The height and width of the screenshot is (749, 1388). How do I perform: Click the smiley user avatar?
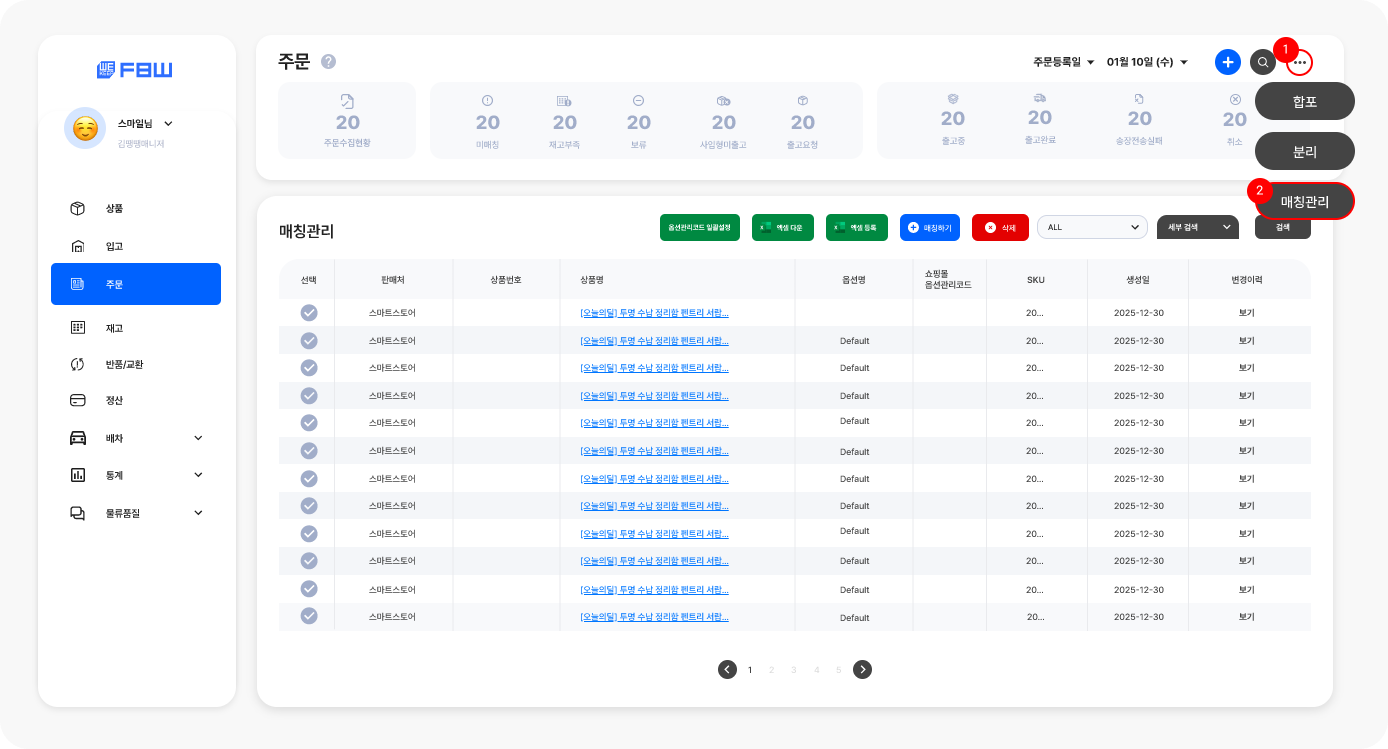85,128
